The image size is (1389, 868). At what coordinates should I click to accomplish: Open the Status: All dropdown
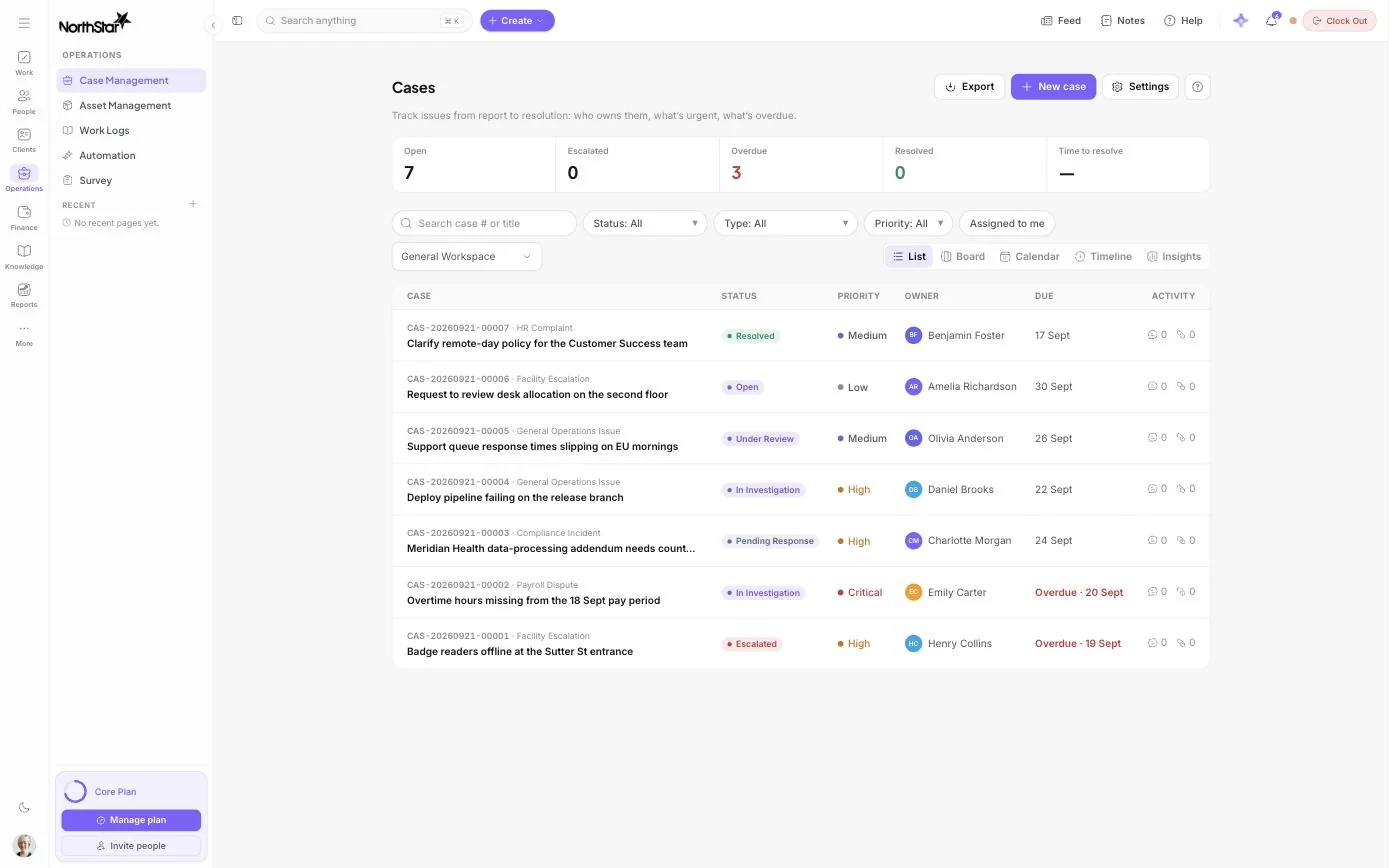(645, 223)
